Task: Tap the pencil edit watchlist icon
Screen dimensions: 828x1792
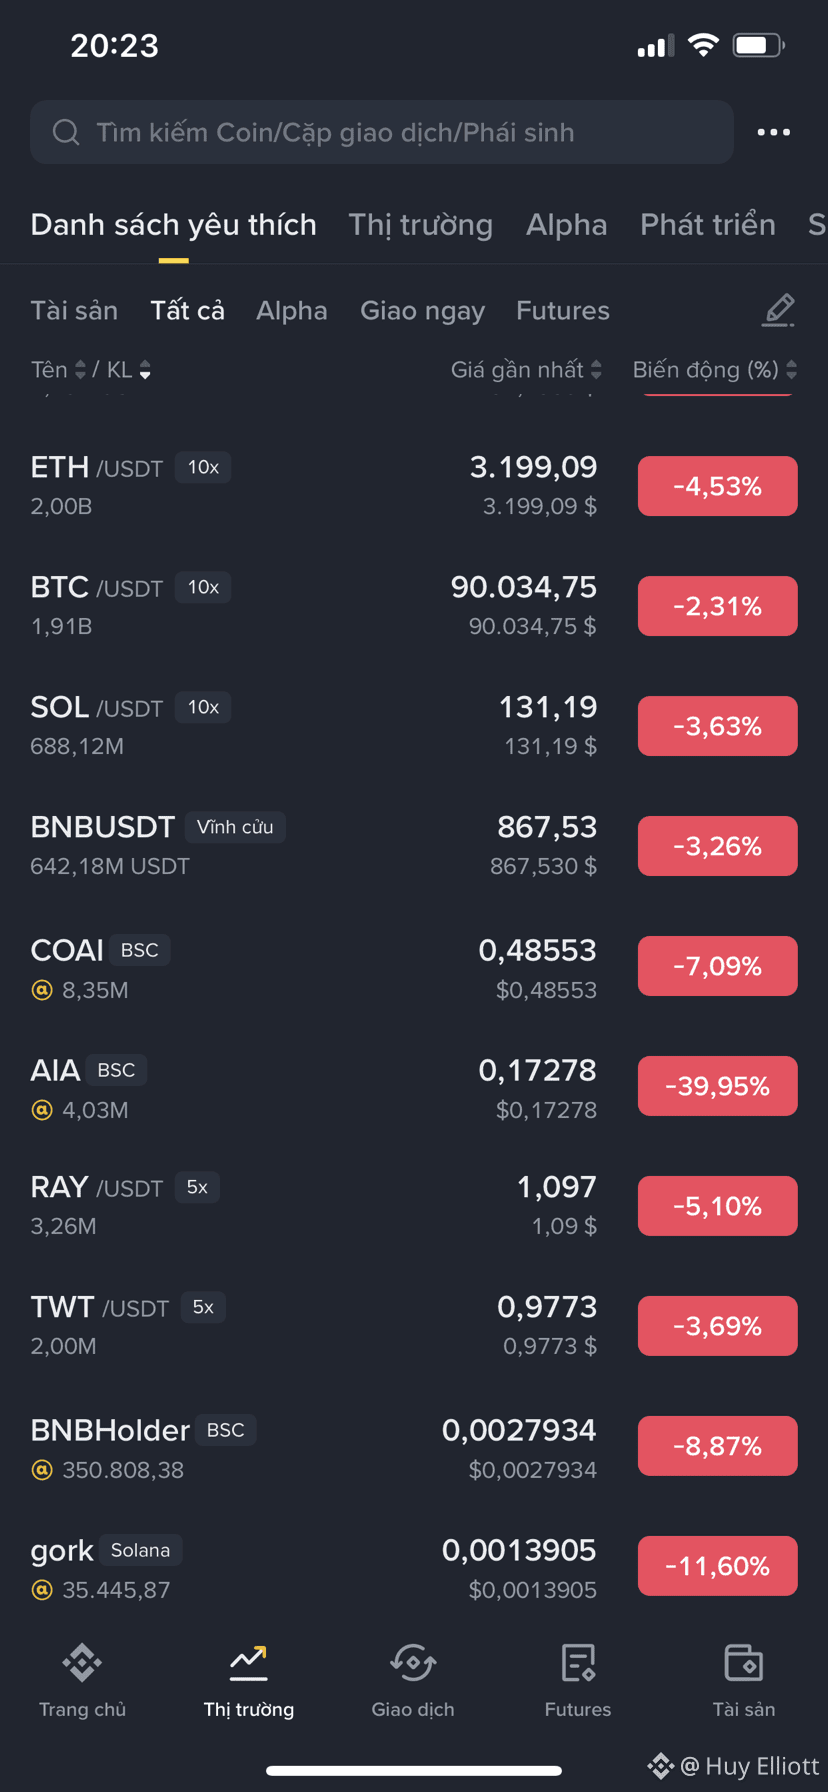Action: [778, 311]
